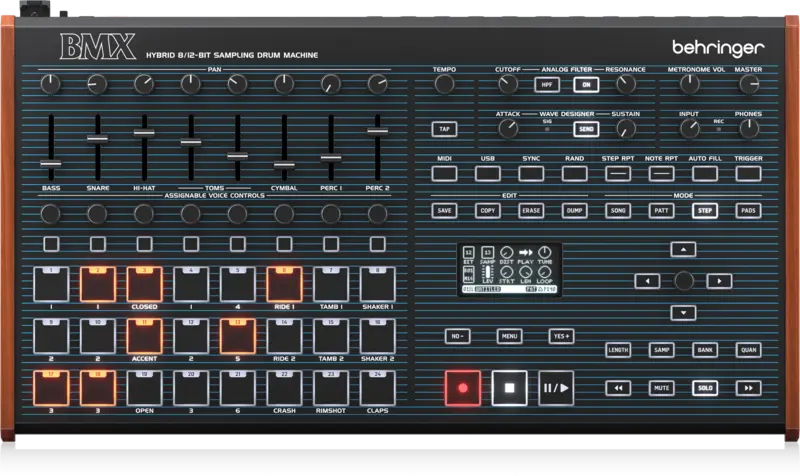800x476 pixels.
Task: Click the right arrow navigation button
Action: coord(719,281)
